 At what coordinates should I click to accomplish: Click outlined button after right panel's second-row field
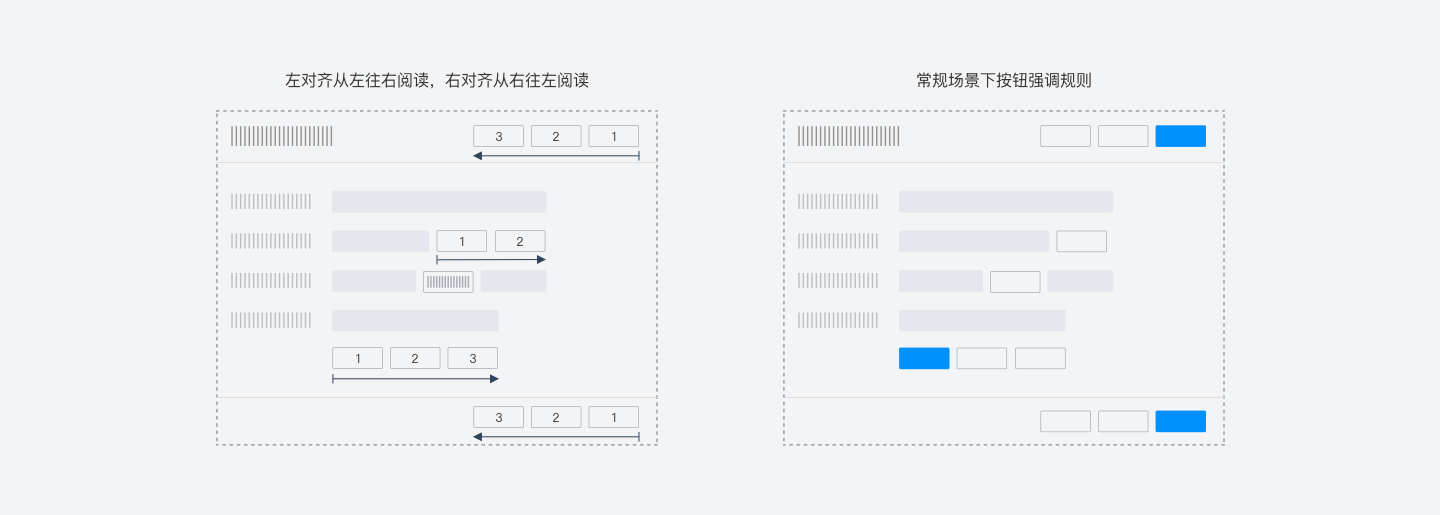(1081, 241)
